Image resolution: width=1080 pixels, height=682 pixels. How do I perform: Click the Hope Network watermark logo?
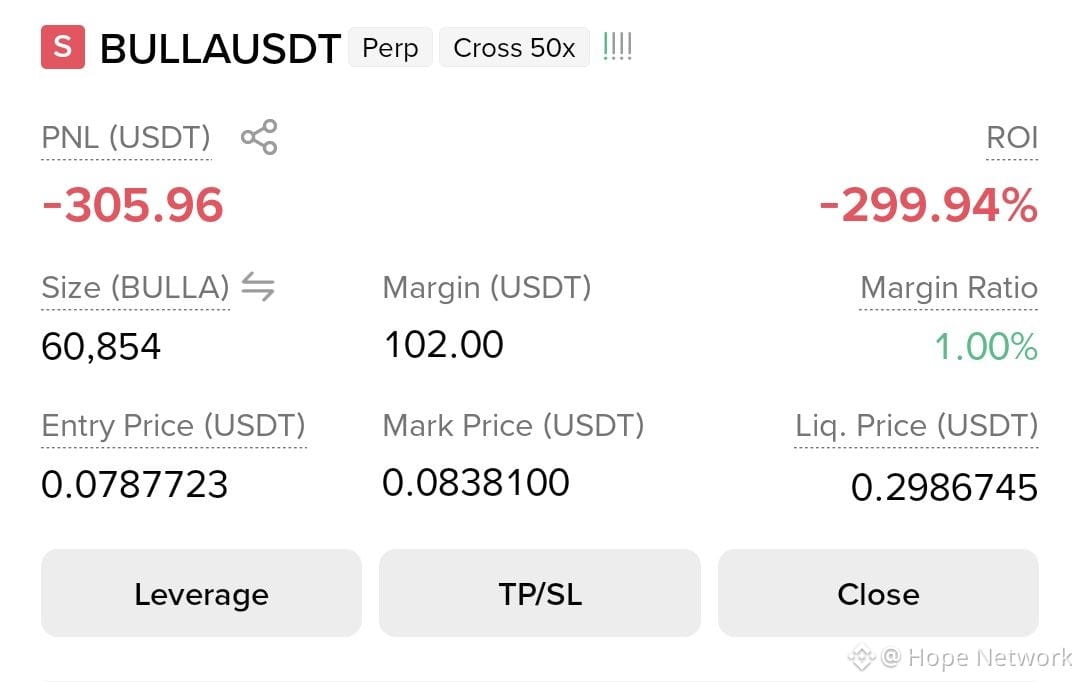(861, 657)
